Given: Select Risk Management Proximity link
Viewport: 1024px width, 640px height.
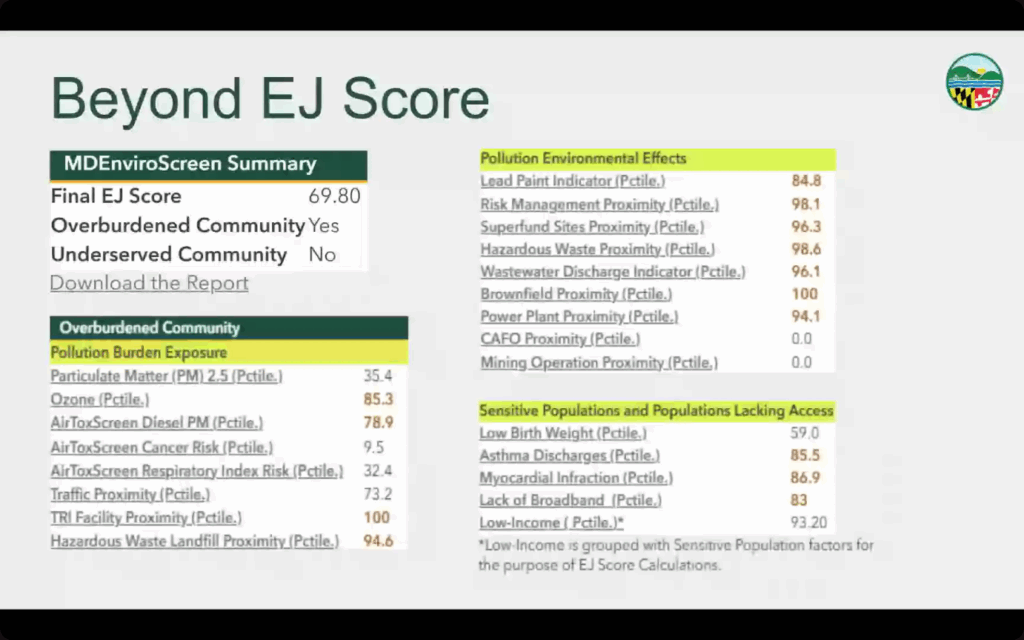Looking at the screenshot, I should coord(599,204).
